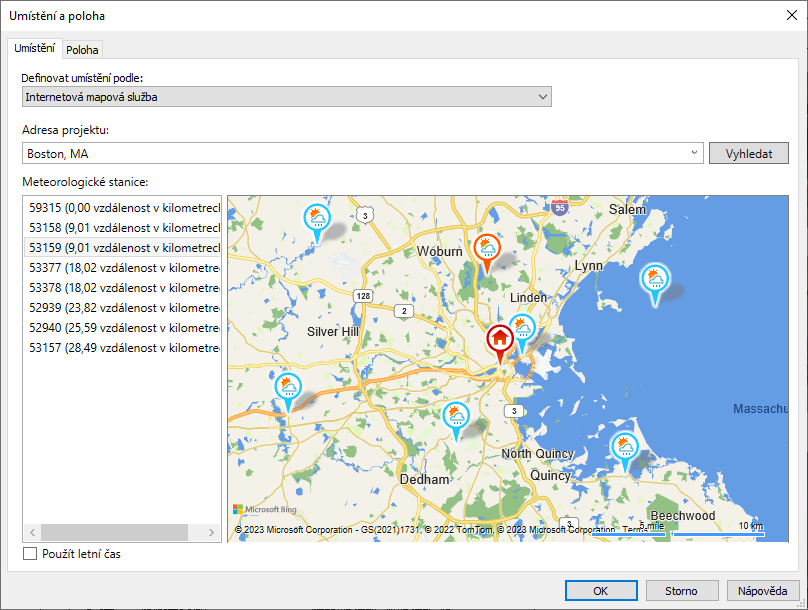
Task: Click the Interstate 95 shield on map
Action: (x=560, y=207)
